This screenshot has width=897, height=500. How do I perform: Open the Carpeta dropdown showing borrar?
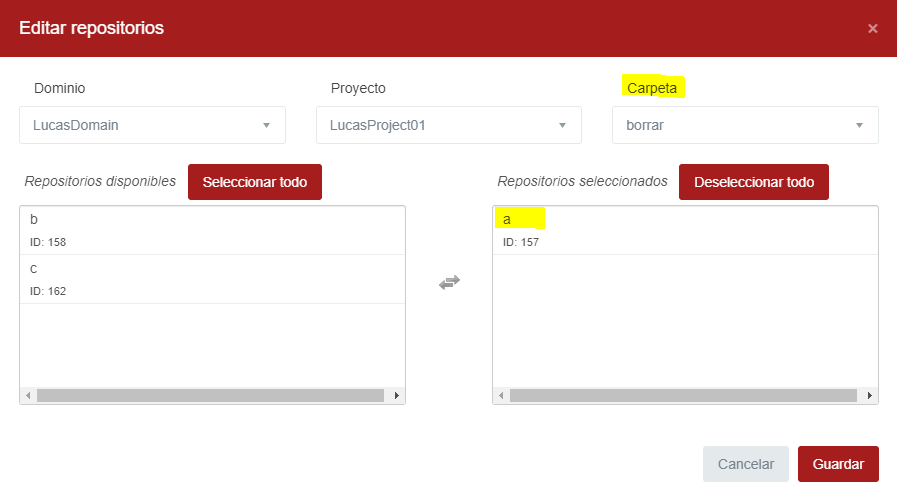tap(745, 125)
